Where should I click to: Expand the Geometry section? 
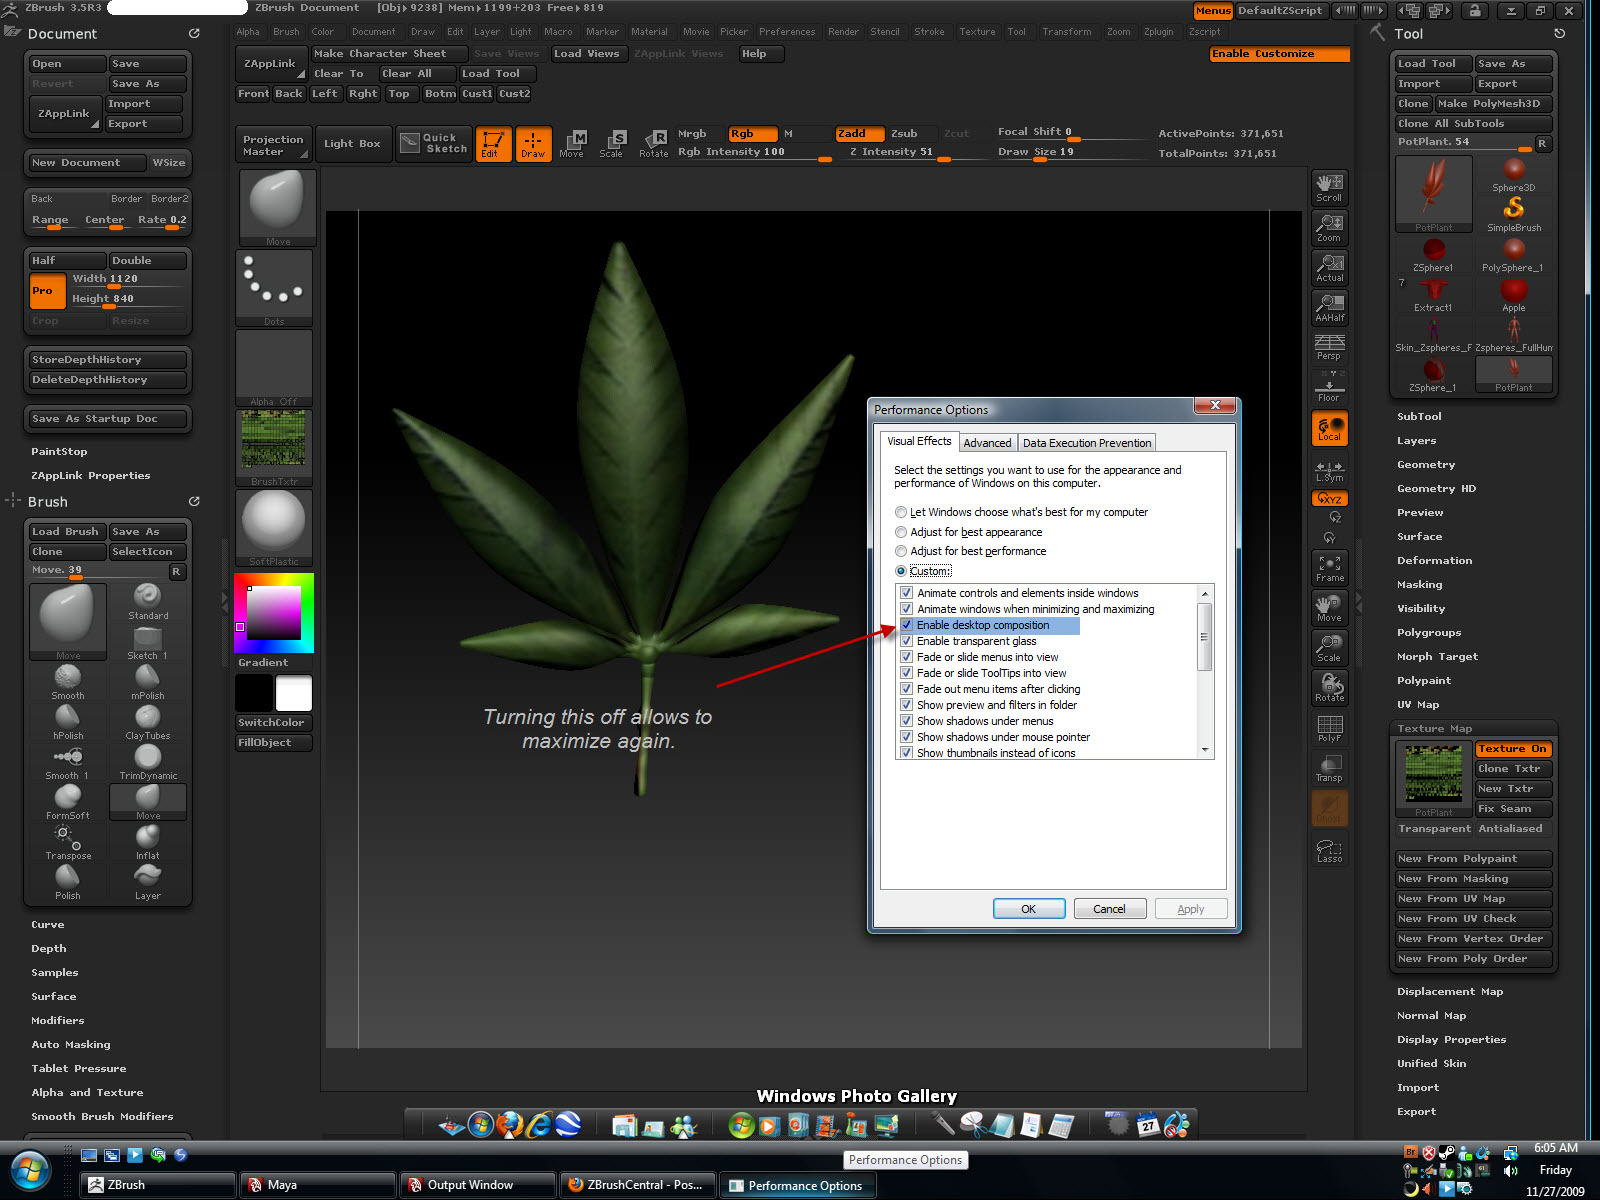(x=1426, y=464)
